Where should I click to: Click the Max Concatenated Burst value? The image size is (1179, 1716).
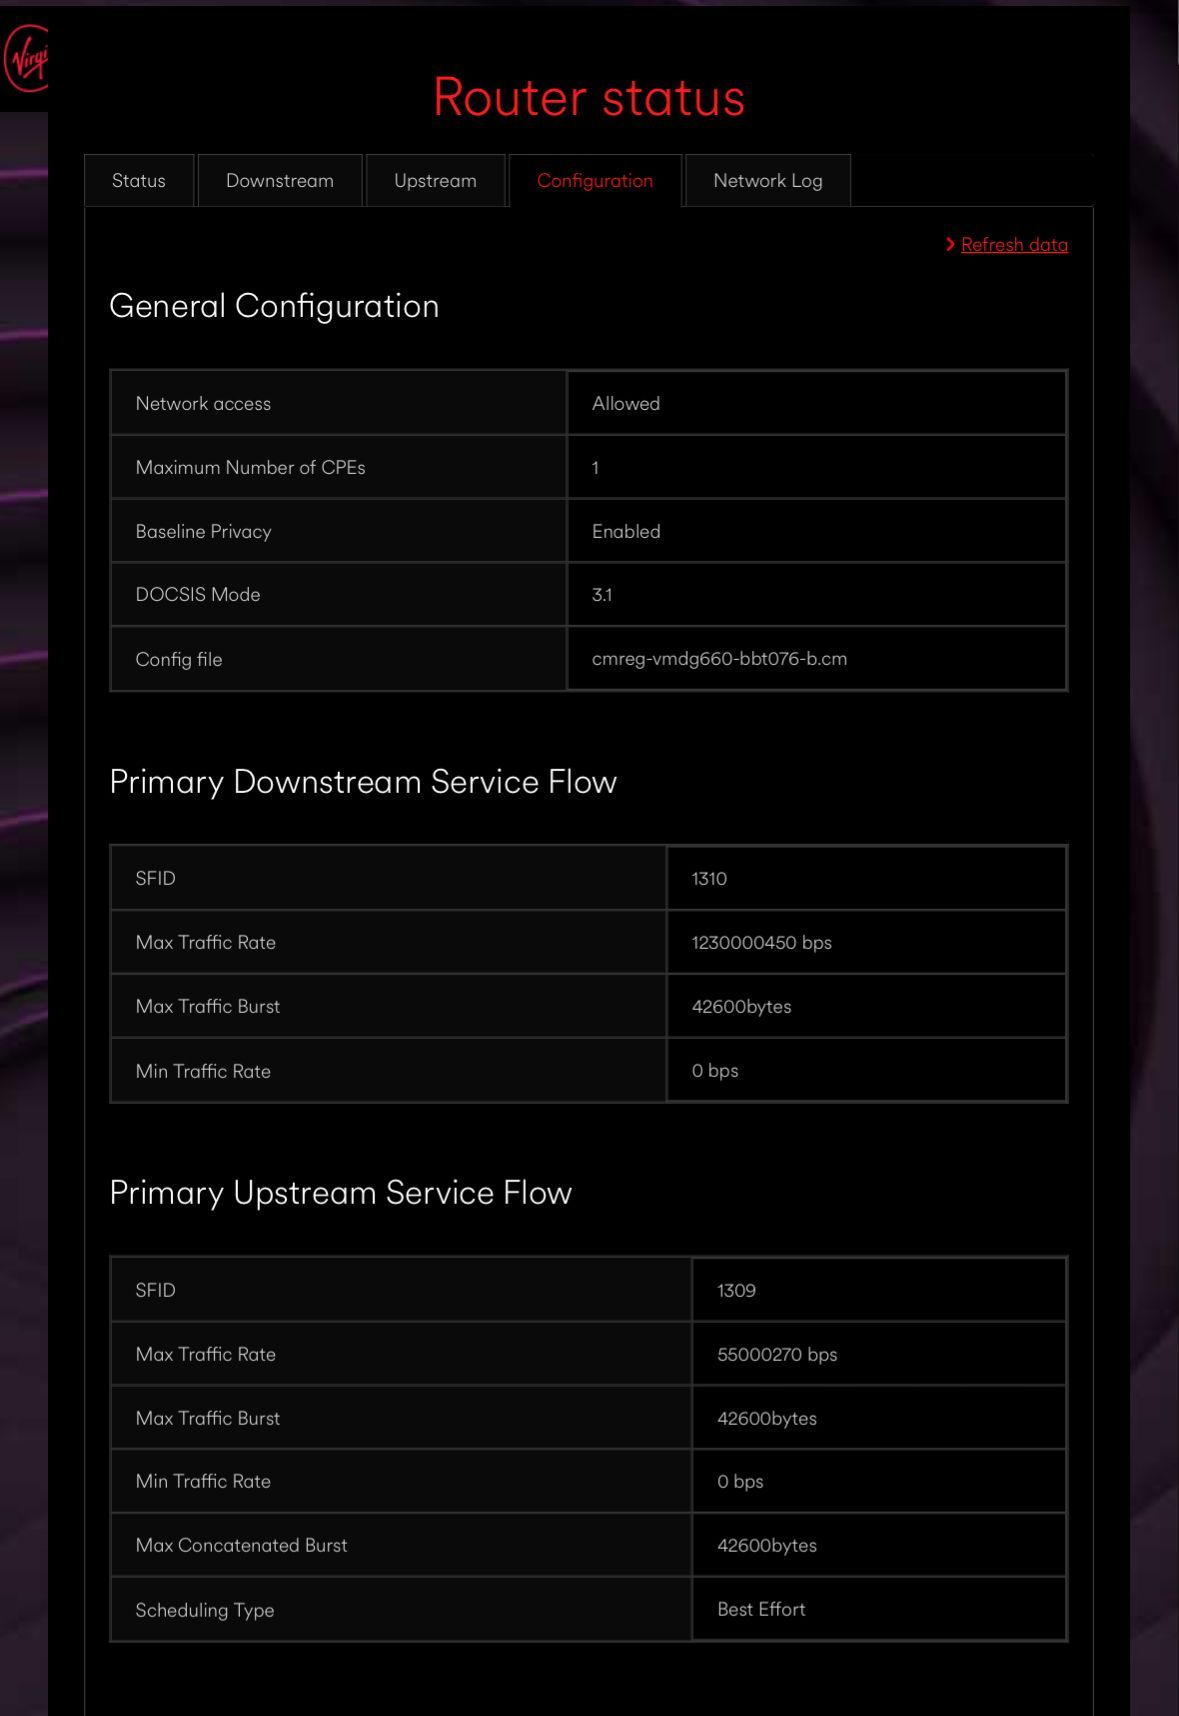[x=767, y=1546]
